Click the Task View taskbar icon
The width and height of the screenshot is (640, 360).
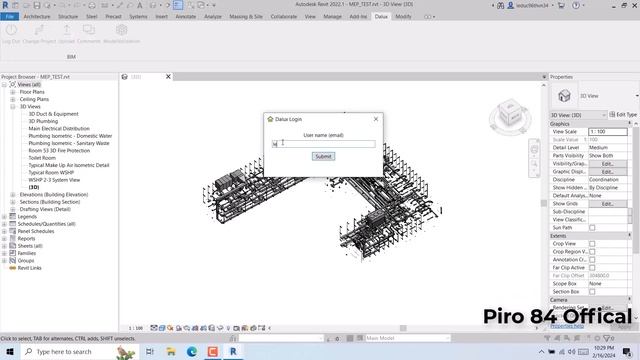pos(150,351)
